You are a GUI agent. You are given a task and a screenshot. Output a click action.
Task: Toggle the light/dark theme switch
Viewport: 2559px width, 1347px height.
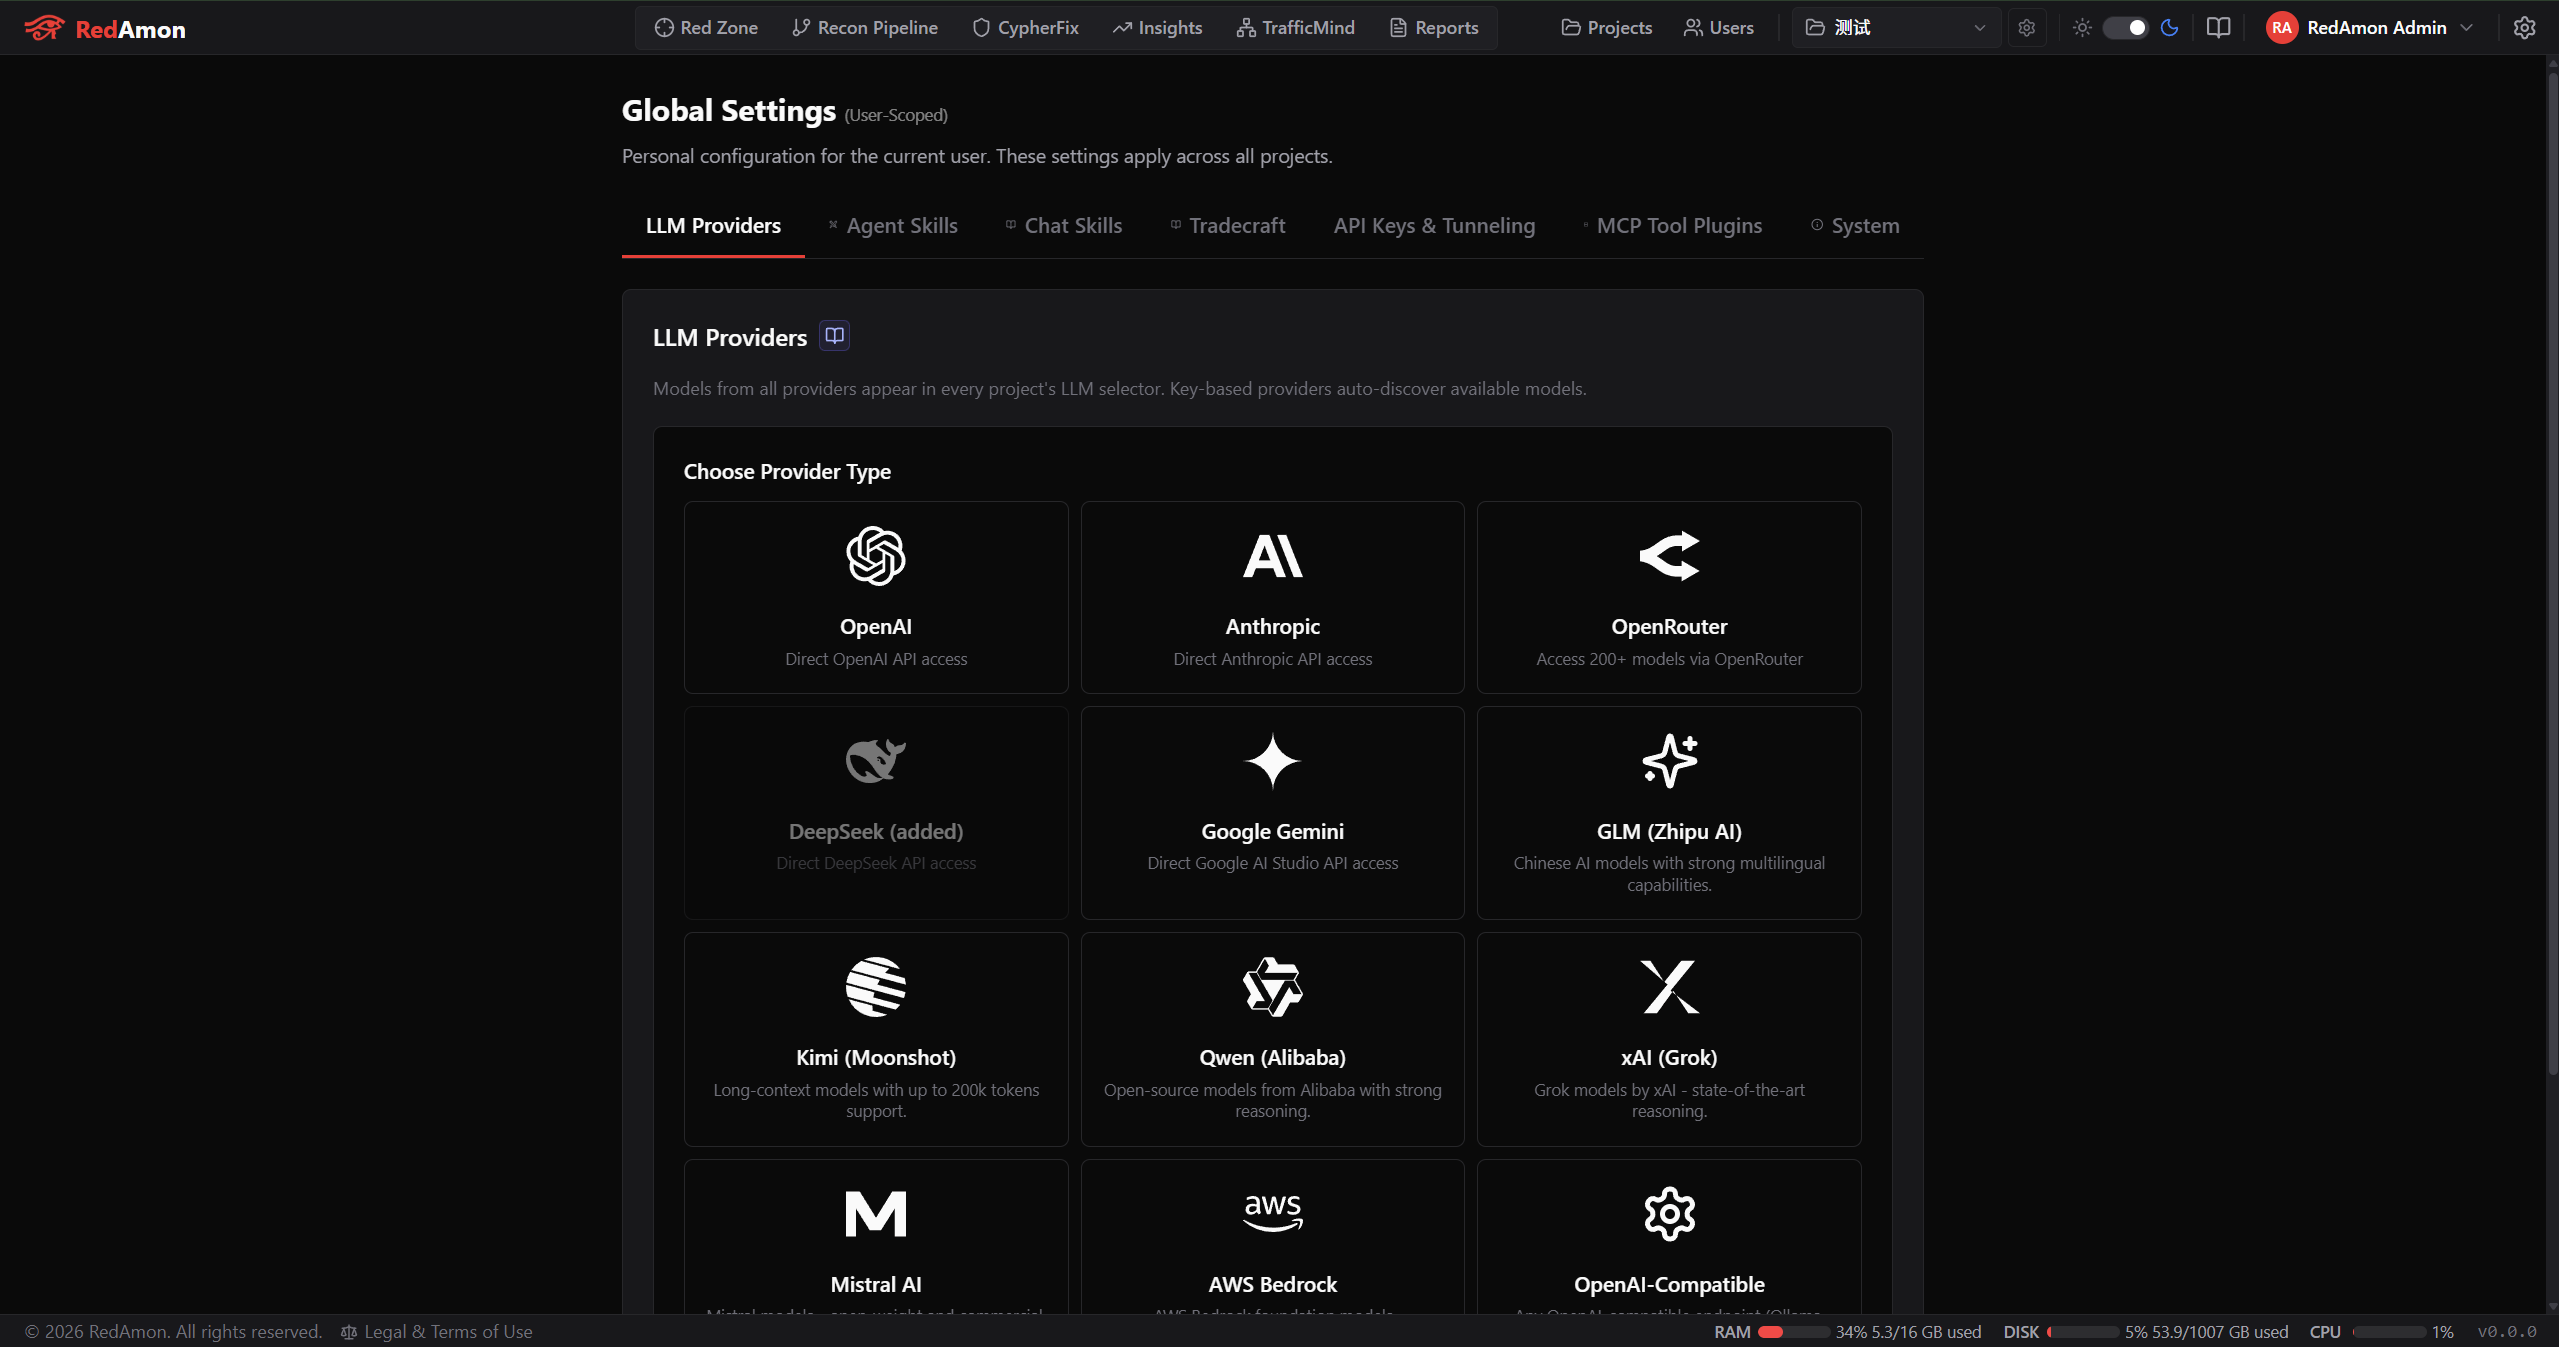(x=2125, y=28)
